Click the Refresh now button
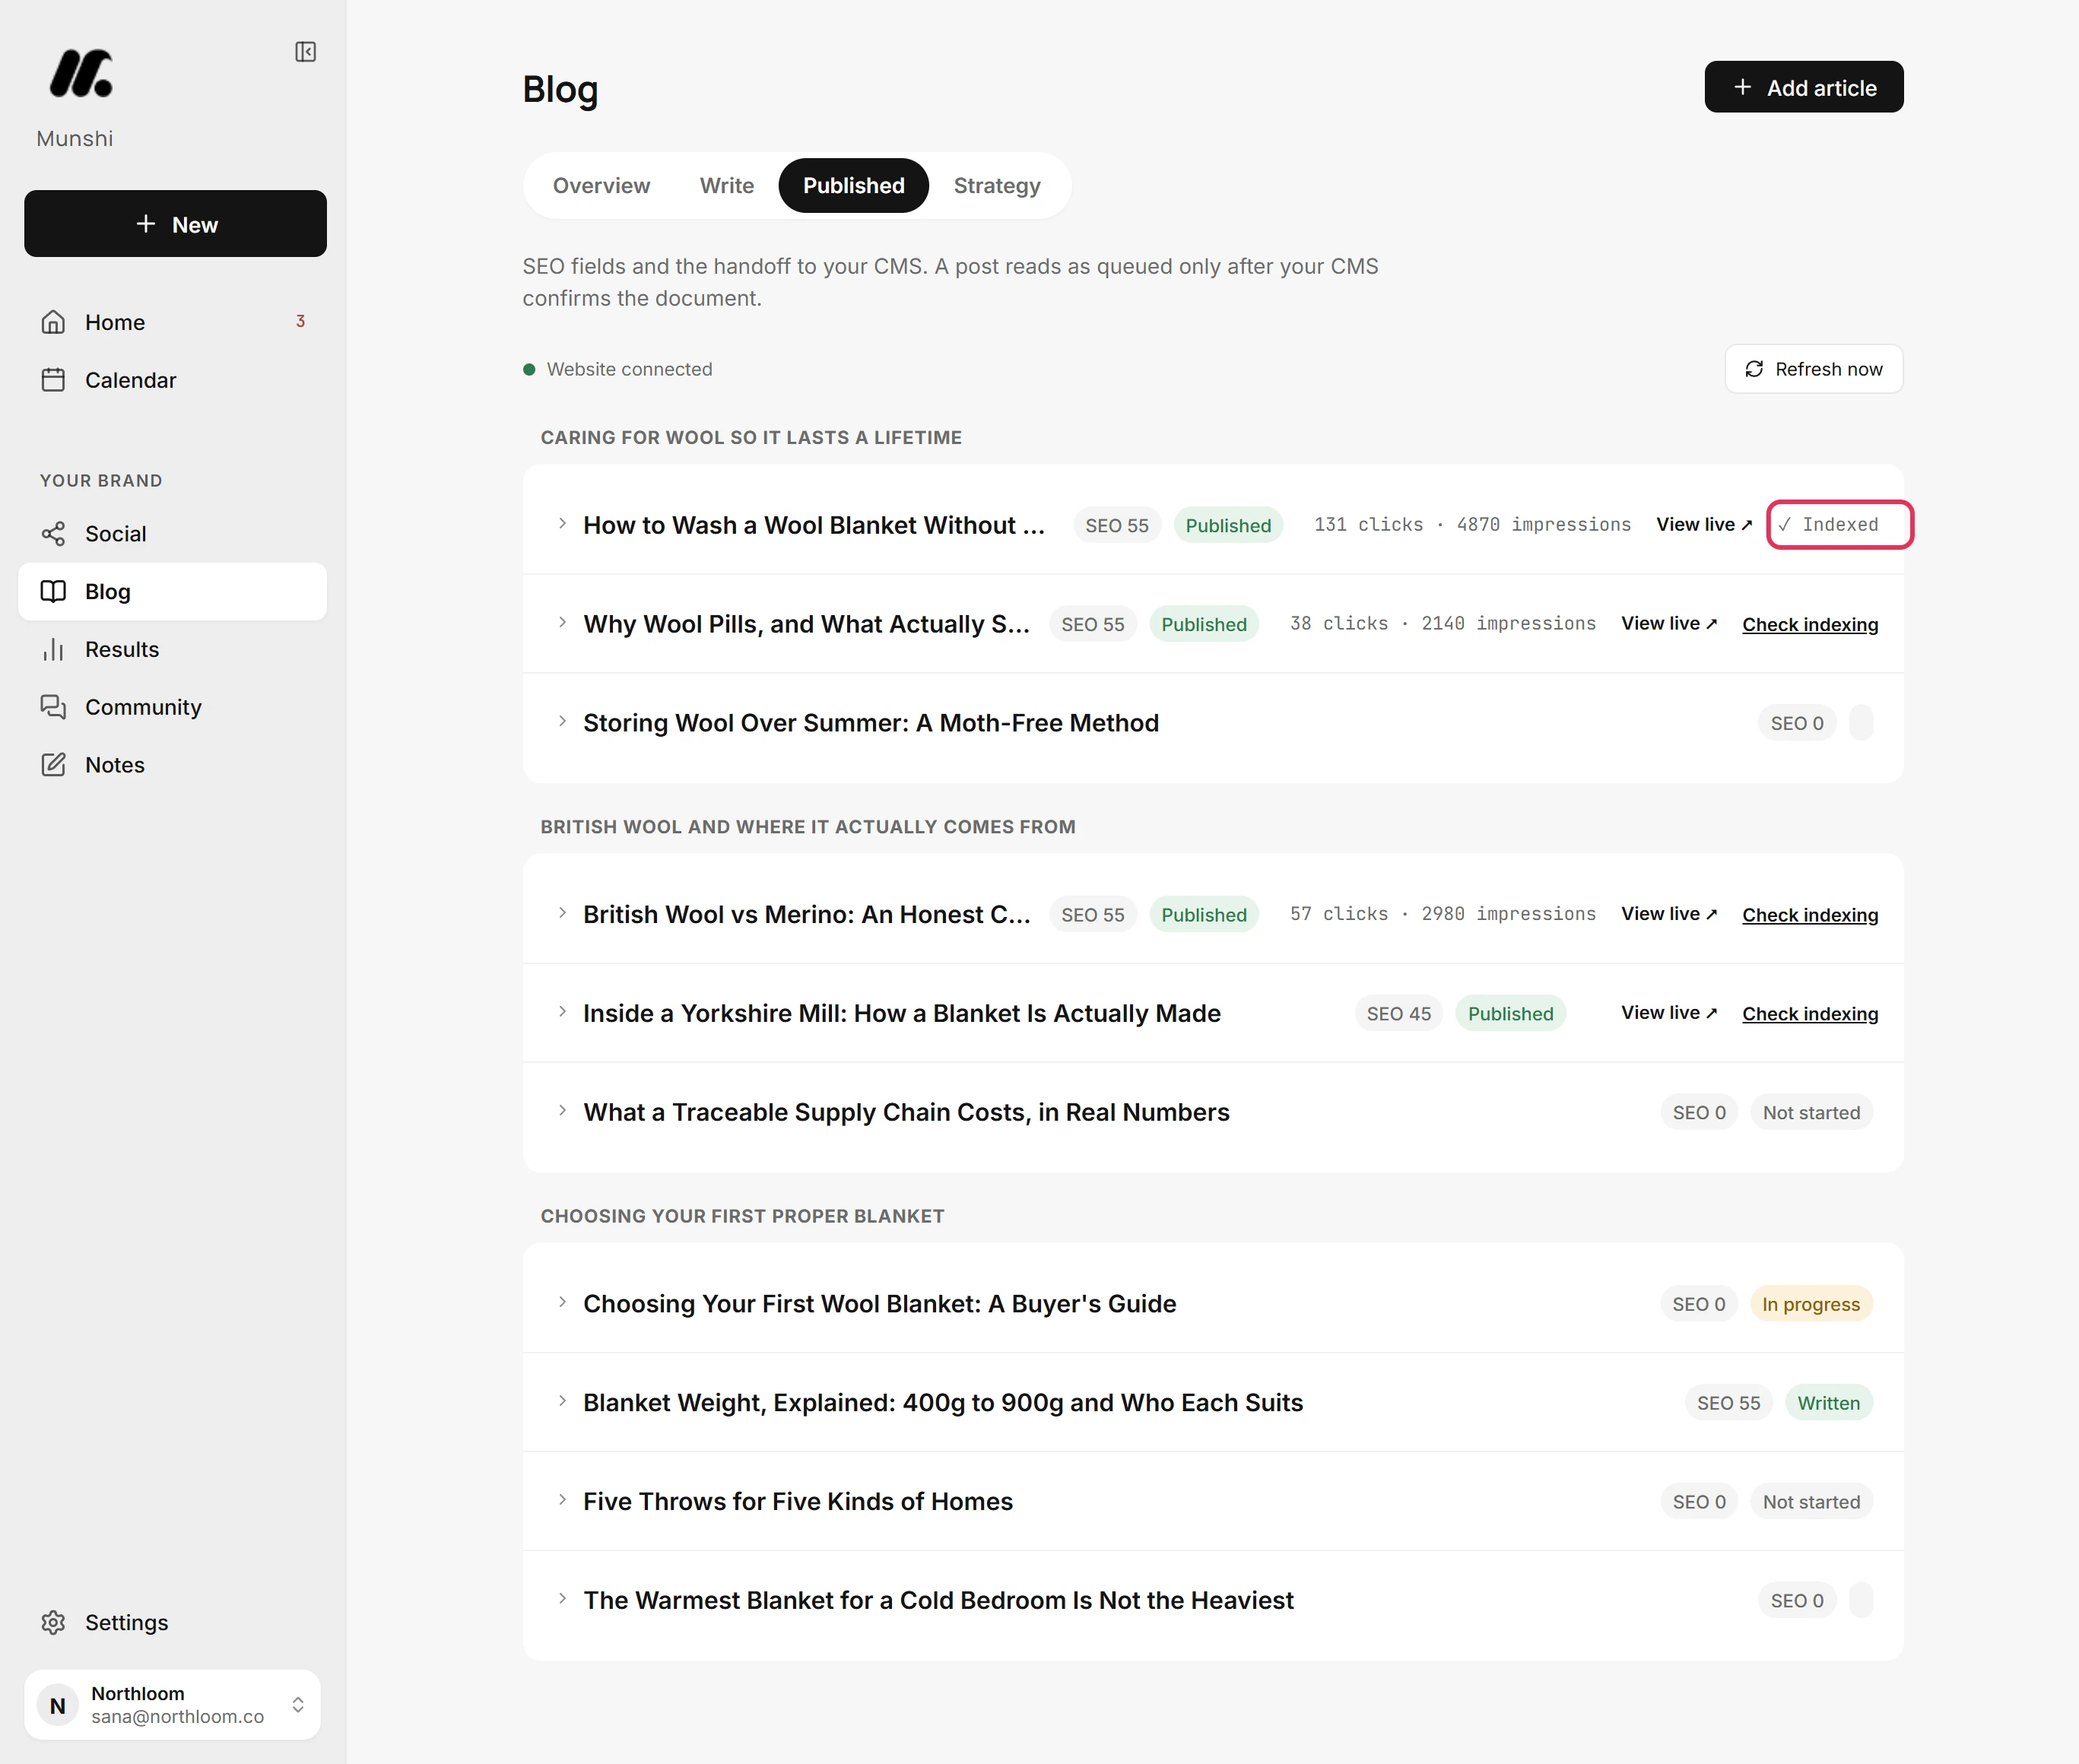This screenshot has height=1764, width=2079. 1814,369
